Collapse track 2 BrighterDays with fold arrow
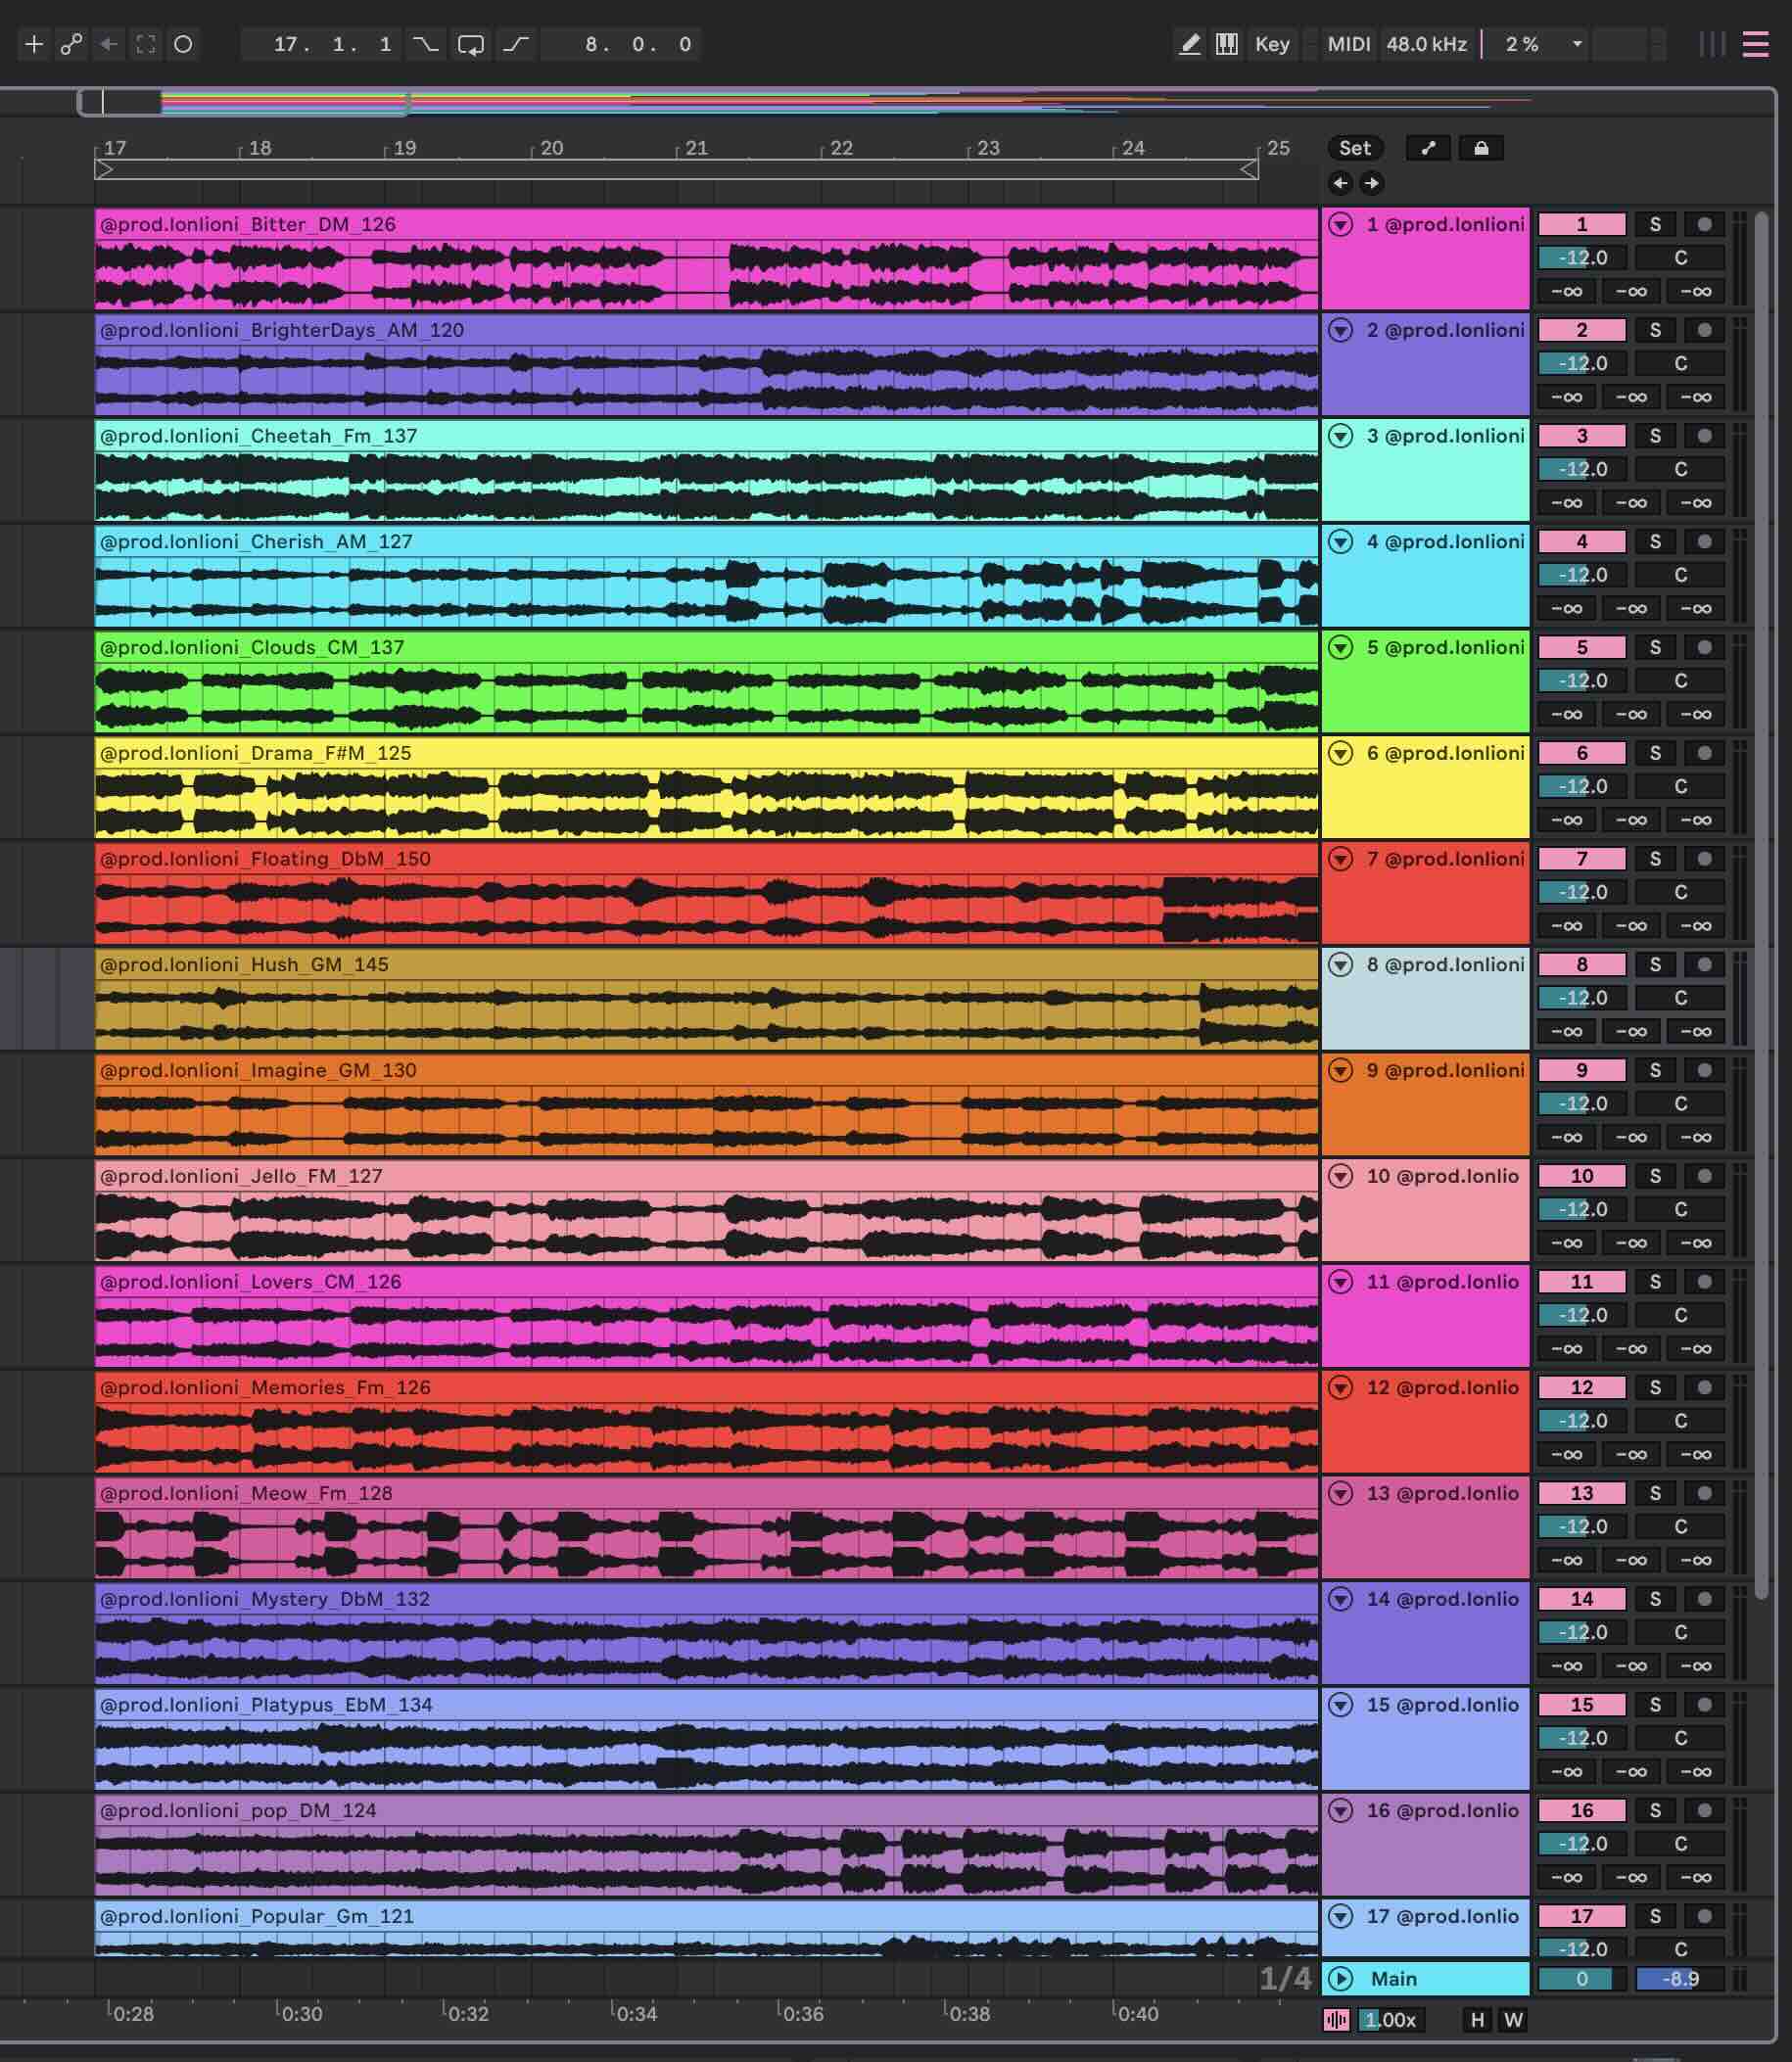This screenshot has height=2062, width=1792. 1340,330
